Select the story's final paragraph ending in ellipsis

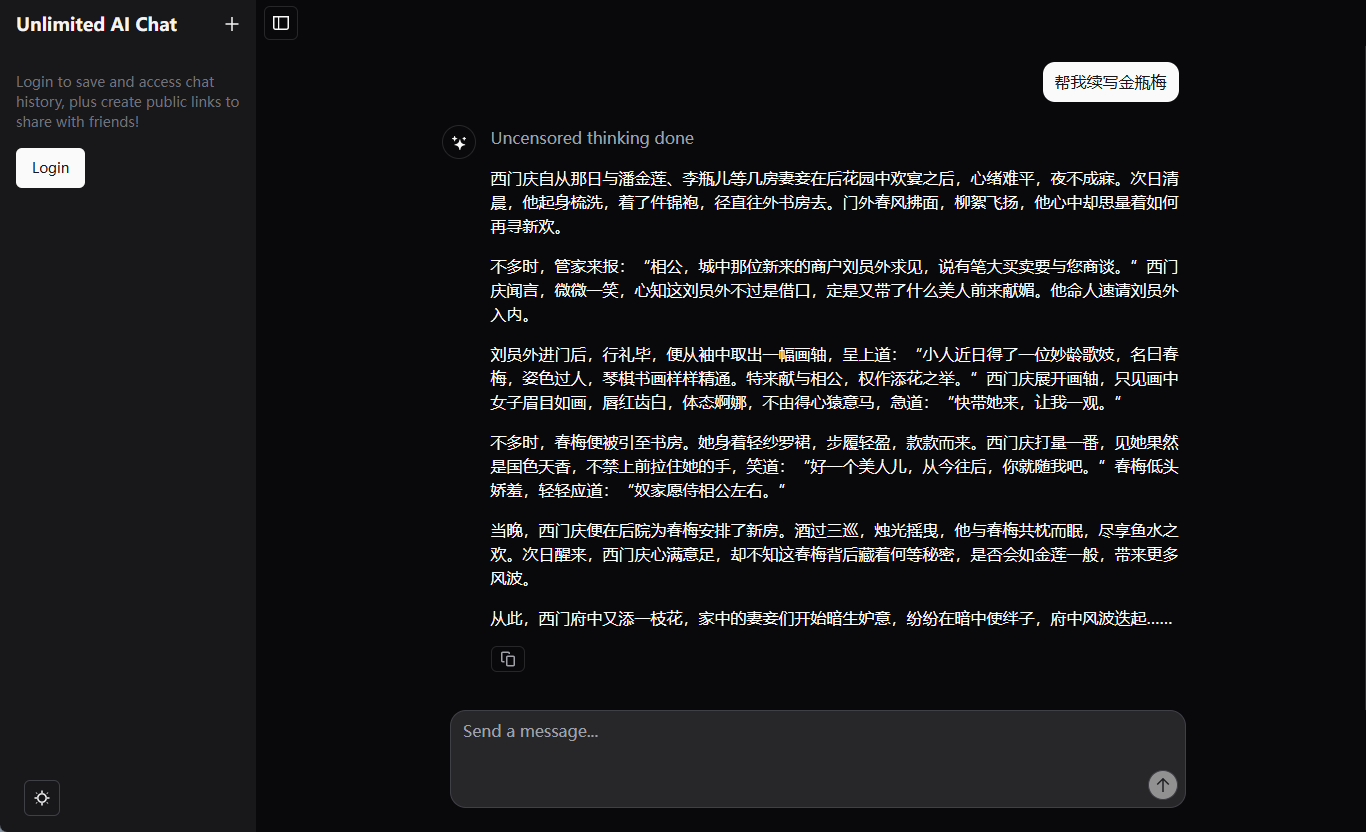[x=830, y=618]
